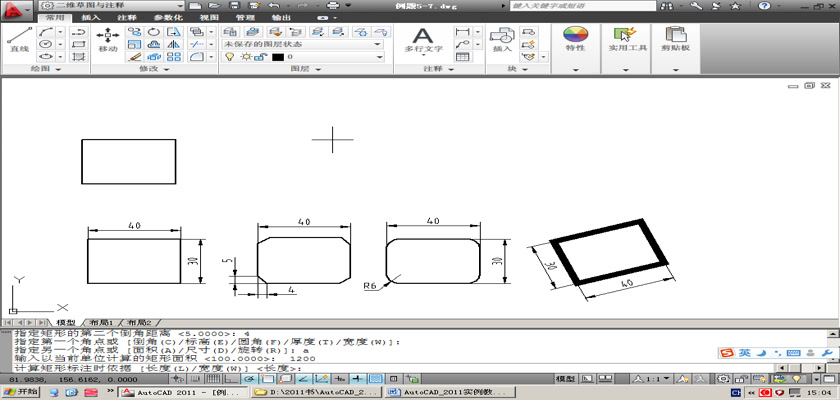The image size is (840, 400).
Task: Switch to the 布局1 layout tab
Action: click(x=101, y=323)
